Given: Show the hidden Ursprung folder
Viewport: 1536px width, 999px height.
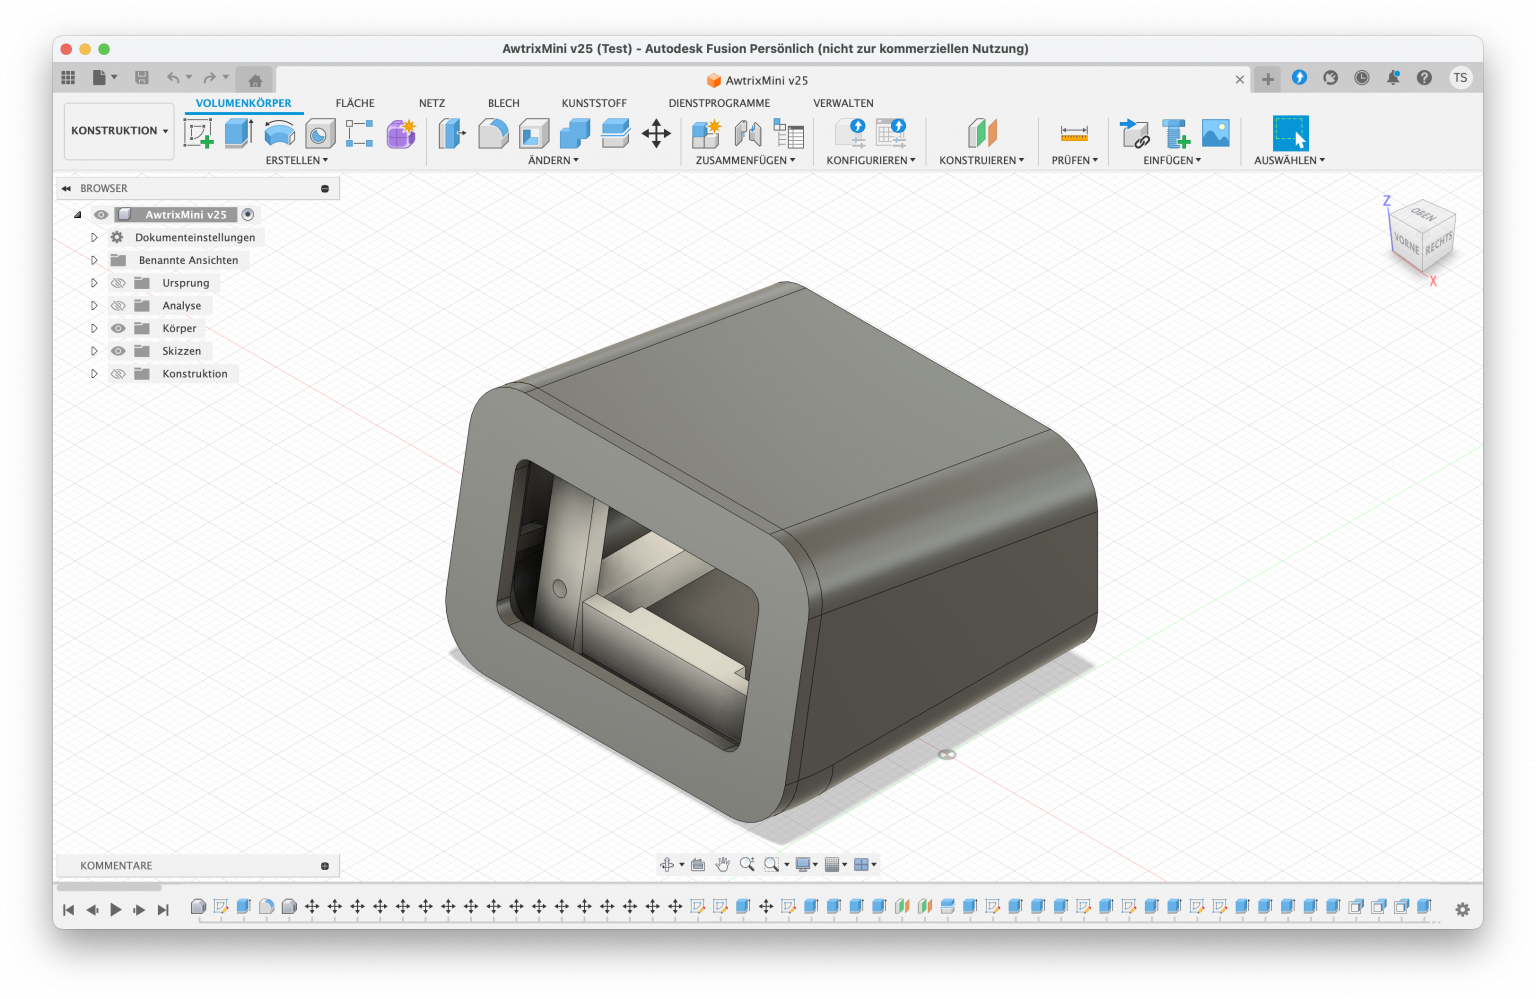Looking at the screenshot, I should (x=118, y=283).
